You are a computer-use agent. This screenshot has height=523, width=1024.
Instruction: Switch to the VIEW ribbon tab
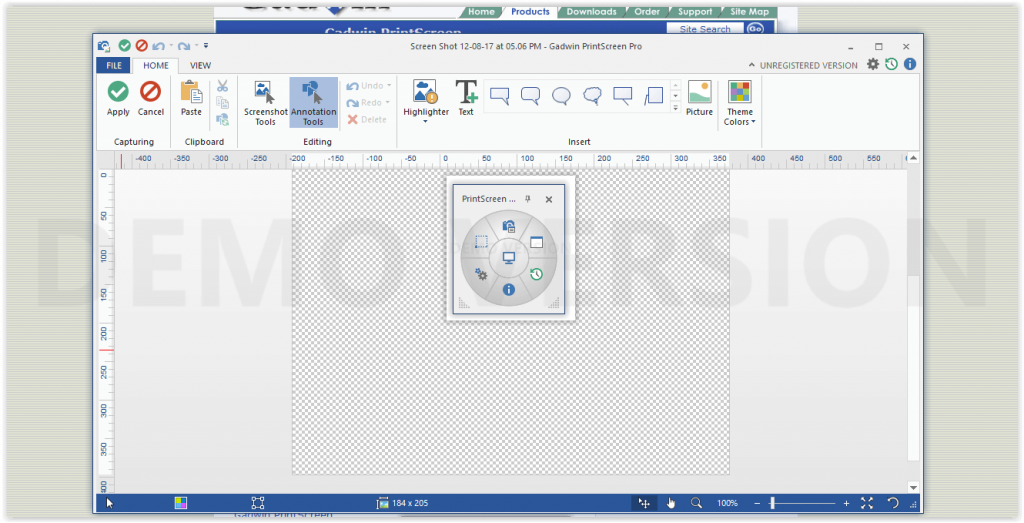click(200, 65)
